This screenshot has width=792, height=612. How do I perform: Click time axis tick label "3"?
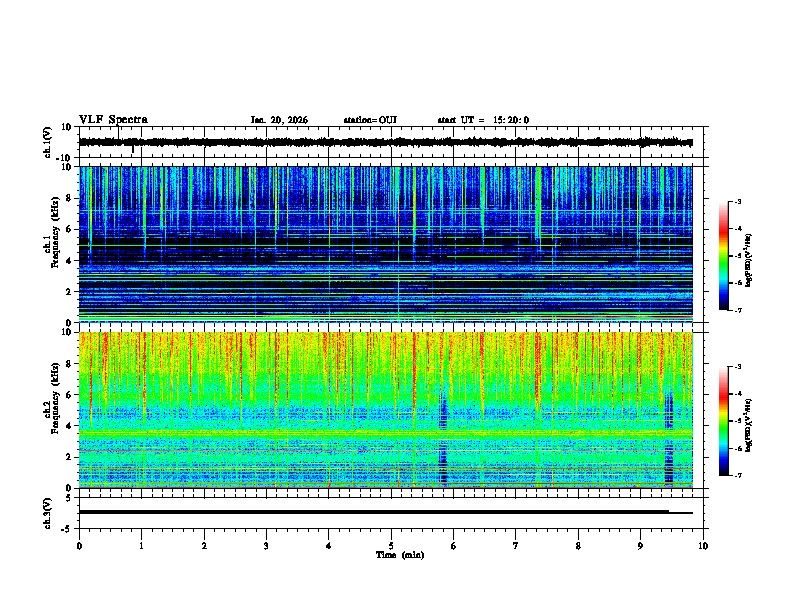click(266, 546)
